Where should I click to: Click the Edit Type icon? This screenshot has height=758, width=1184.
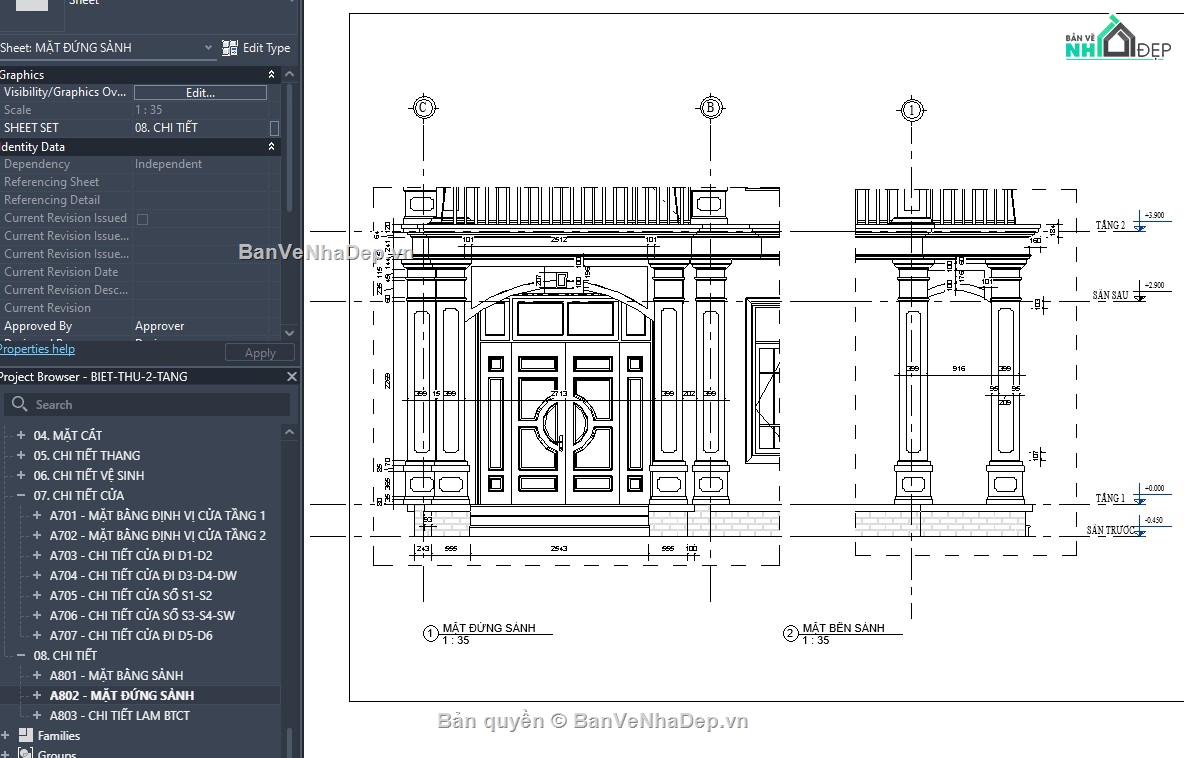coord(230,48)
